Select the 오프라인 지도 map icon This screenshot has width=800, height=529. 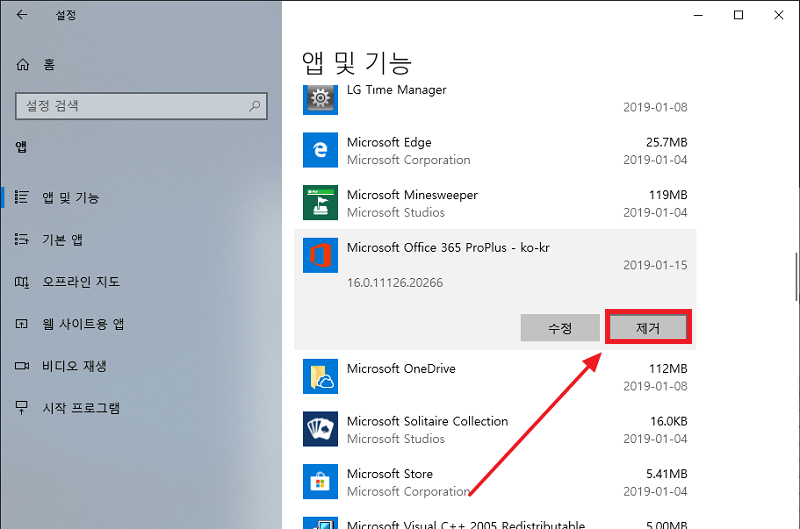(21, 282)
